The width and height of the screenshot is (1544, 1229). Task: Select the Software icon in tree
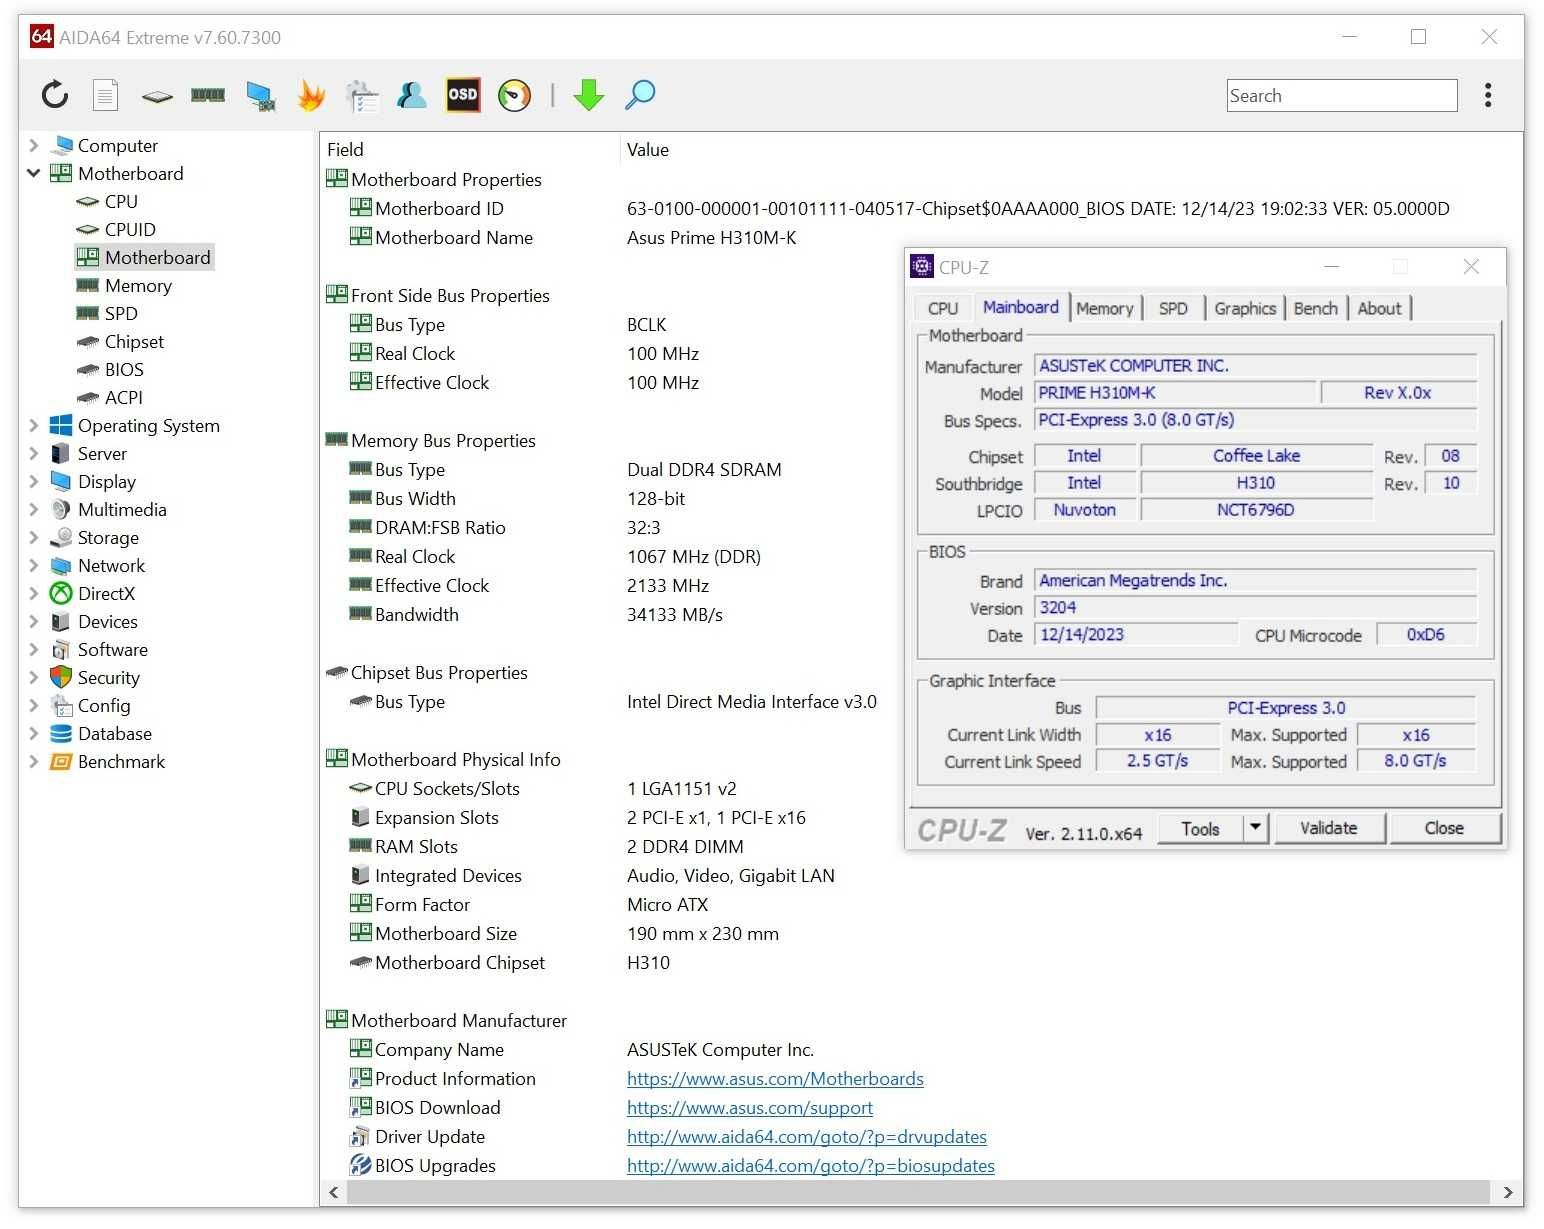[61, 649]
